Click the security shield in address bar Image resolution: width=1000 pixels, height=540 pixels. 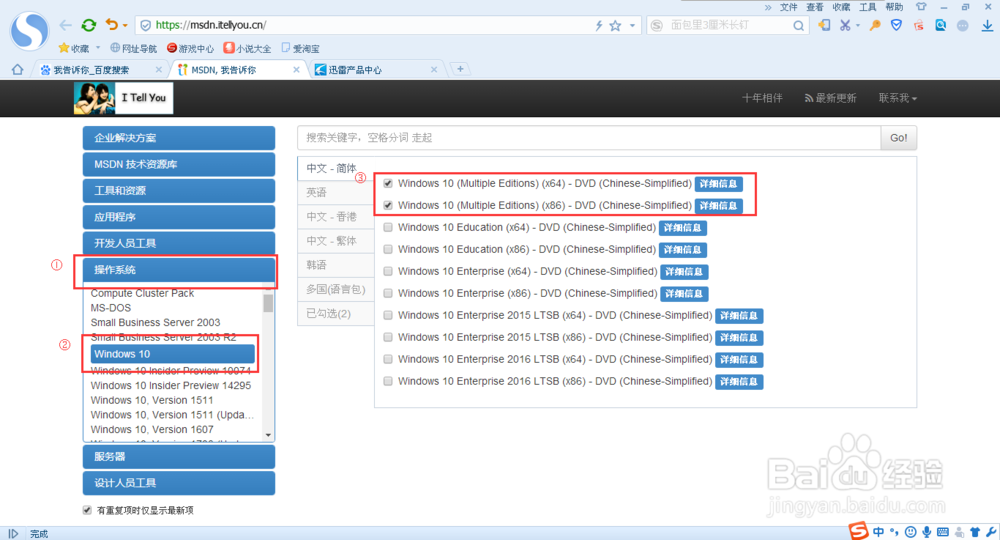pyautogui.click(x=145, y=26)
